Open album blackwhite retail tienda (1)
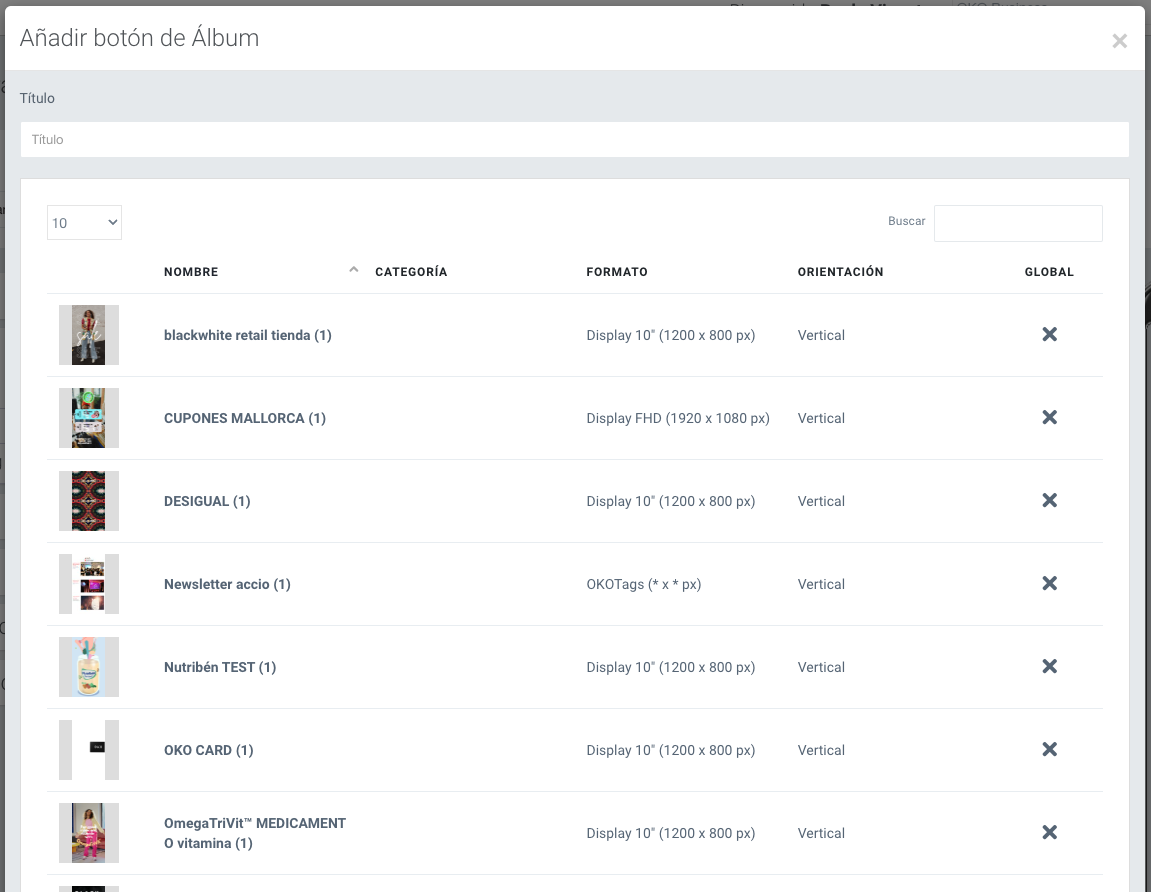The width and height of the screenshot is (1151, 892). pyautogui.click(x=247, y=335)
